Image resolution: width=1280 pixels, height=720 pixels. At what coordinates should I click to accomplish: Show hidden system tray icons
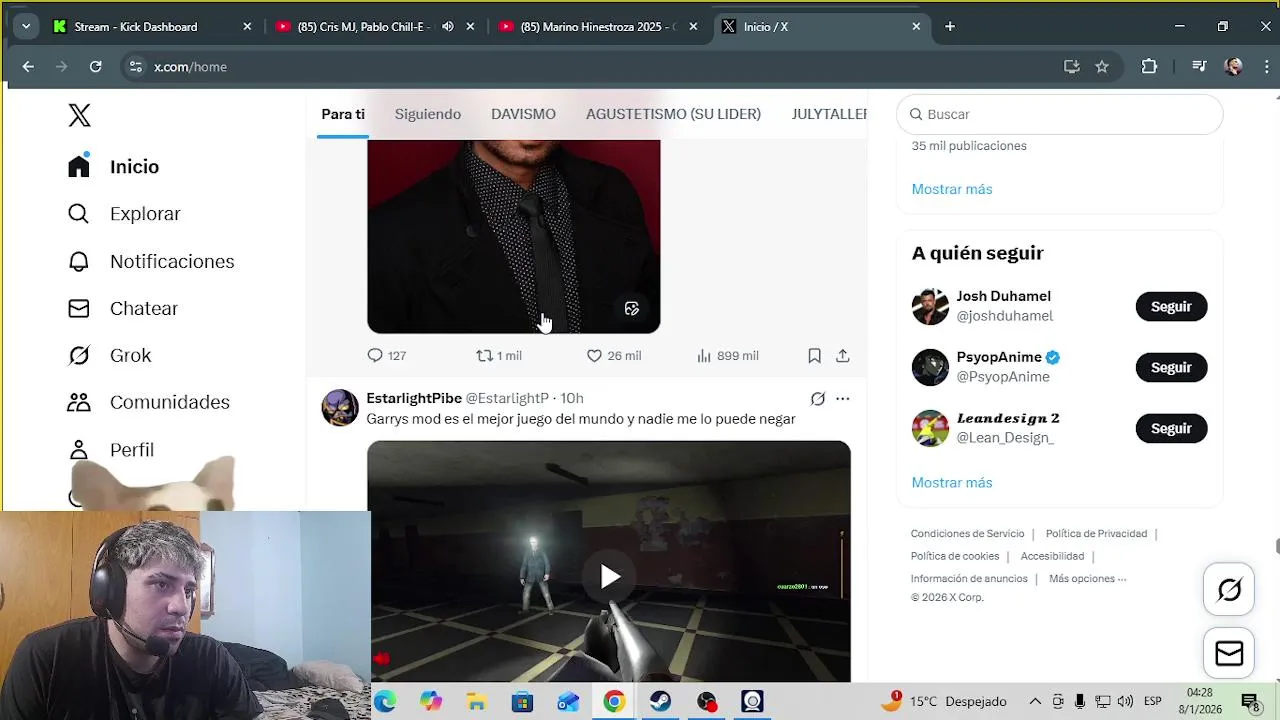(1035, 702)
